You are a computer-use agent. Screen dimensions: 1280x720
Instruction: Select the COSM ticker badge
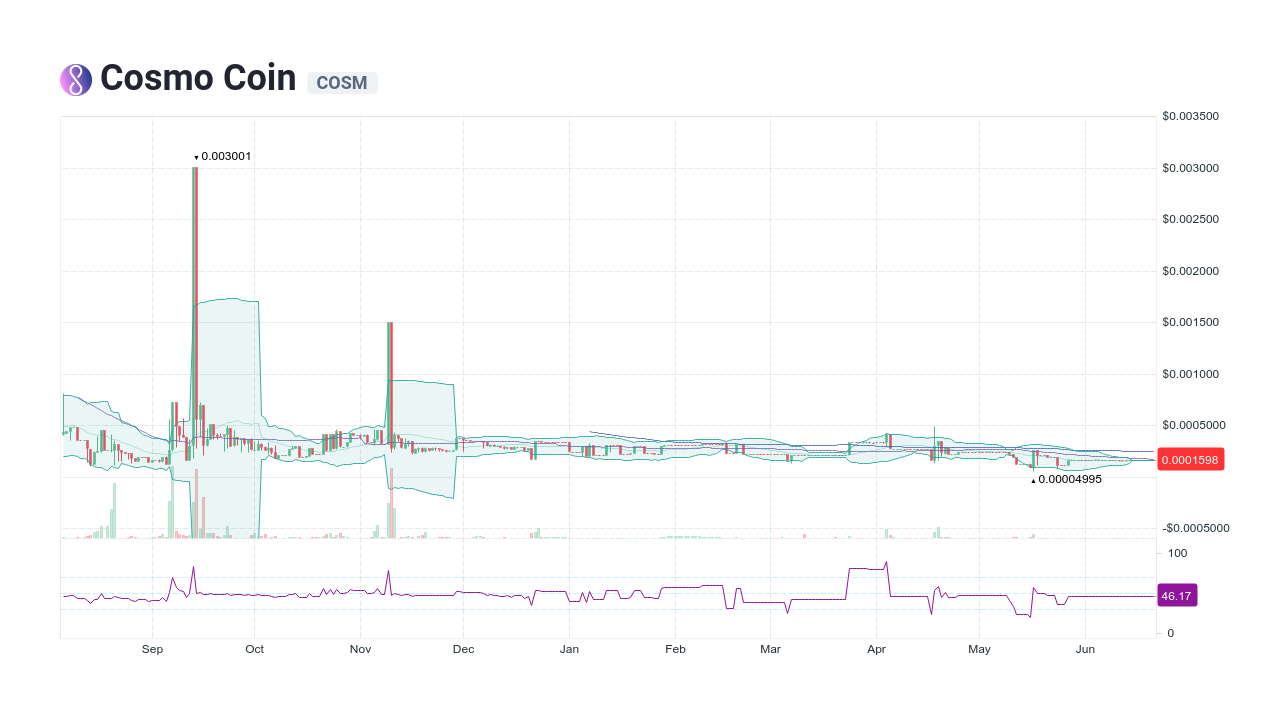tap(341, 83)
